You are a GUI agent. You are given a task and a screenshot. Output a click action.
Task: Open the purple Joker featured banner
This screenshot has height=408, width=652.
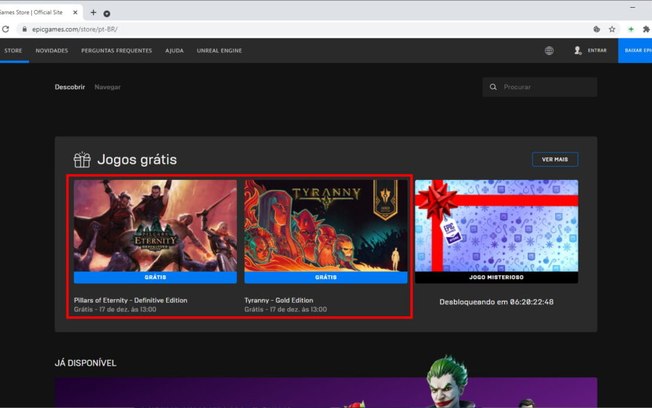pyautogui.click(x=326, y=392)
